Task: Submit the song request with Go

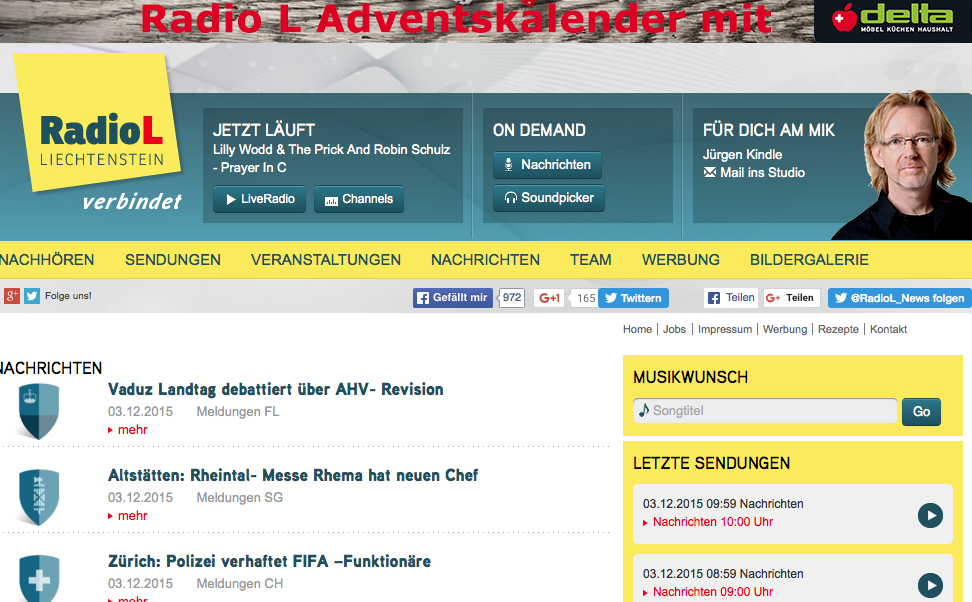Action: (921, 412)
